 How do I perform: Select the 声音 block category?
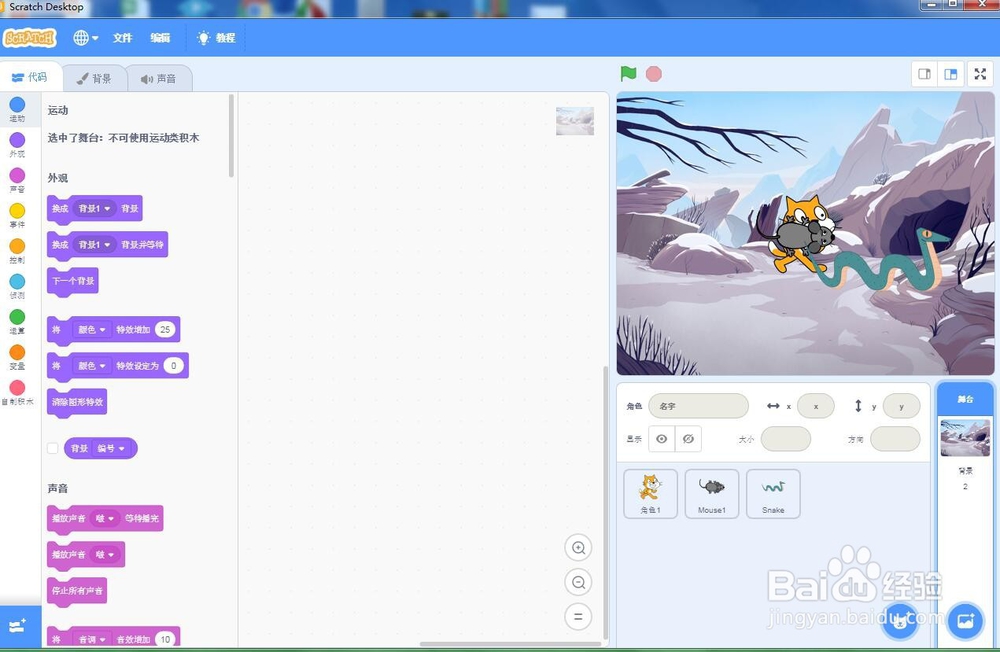tap(17, 180)
